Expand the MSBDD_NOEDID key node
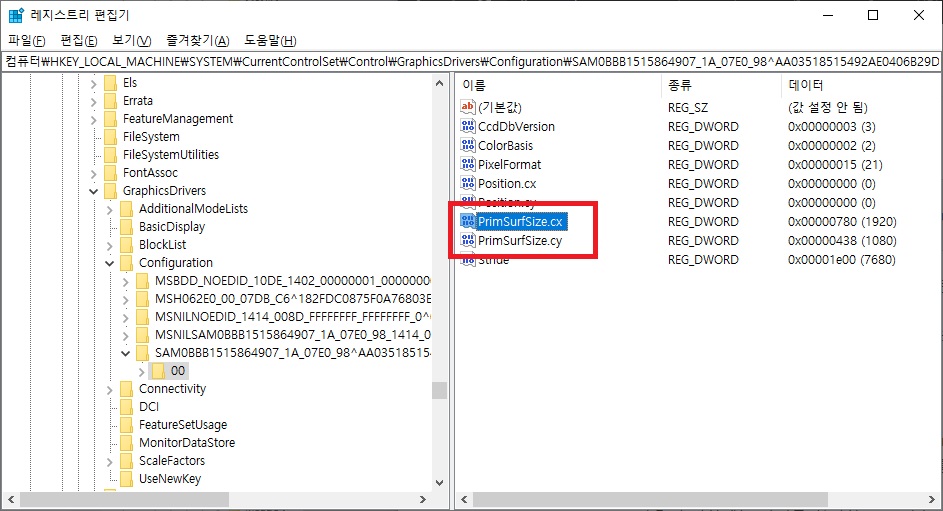943x511 pixels. pyautogui.click(x=125, y=281)
